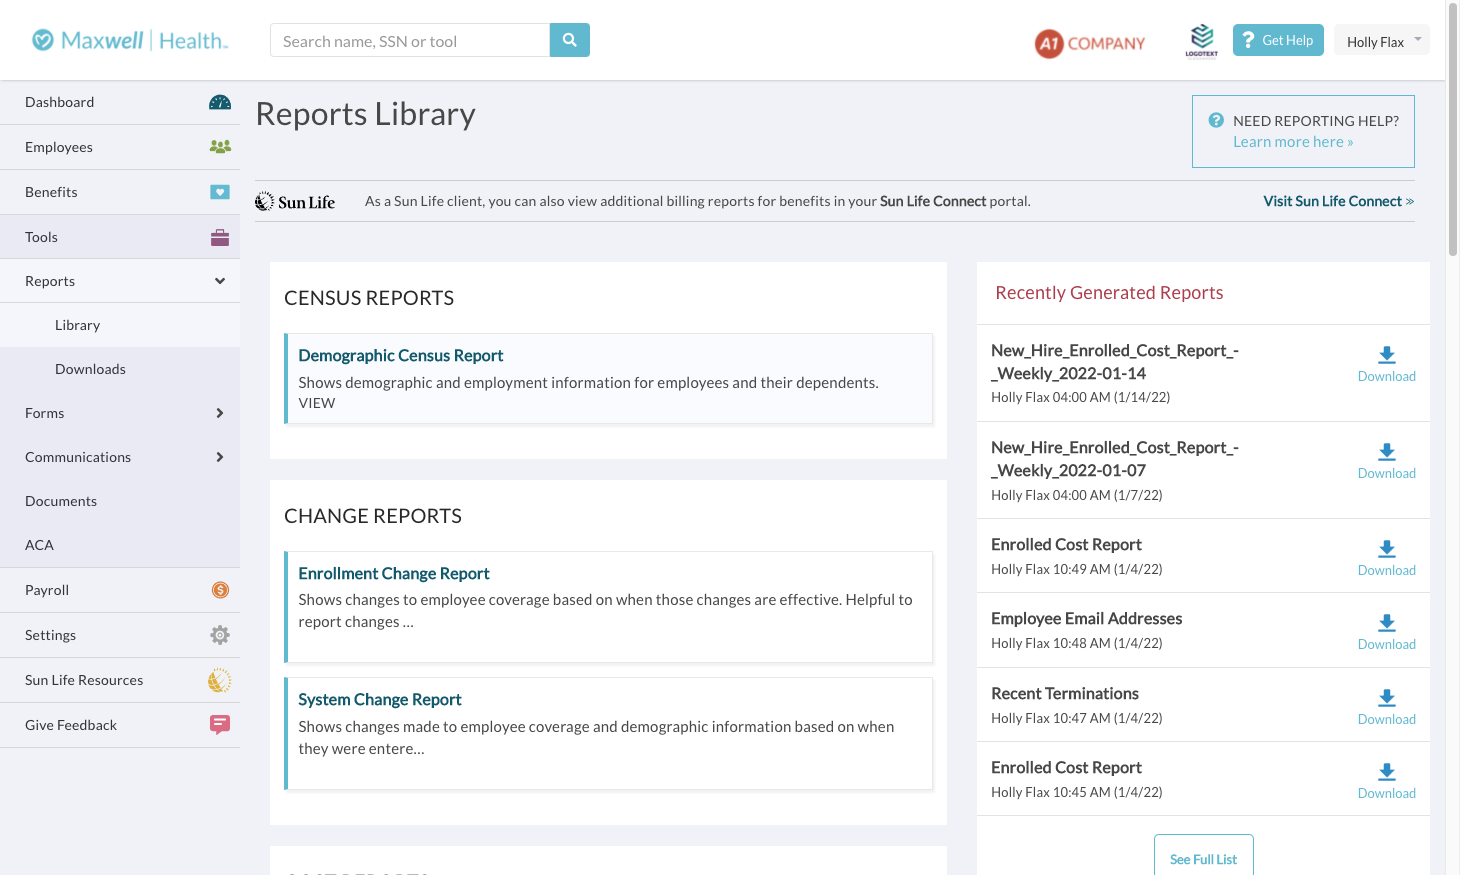Image resolution: width=1460 pixels, height=875 pixels.
Task: Click the Benefits heart icon
Action: click(220, 192)
